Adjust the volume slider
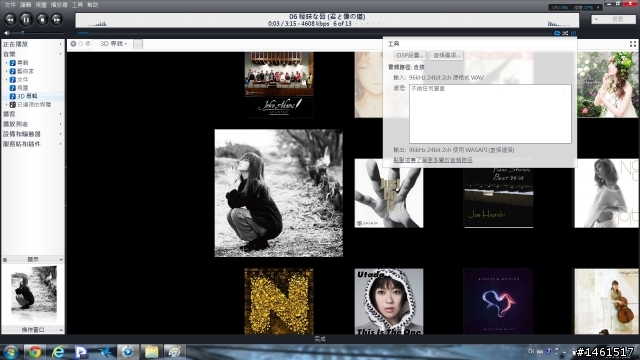This screenshot has width=640, height=360. click(x=38, y=33)
